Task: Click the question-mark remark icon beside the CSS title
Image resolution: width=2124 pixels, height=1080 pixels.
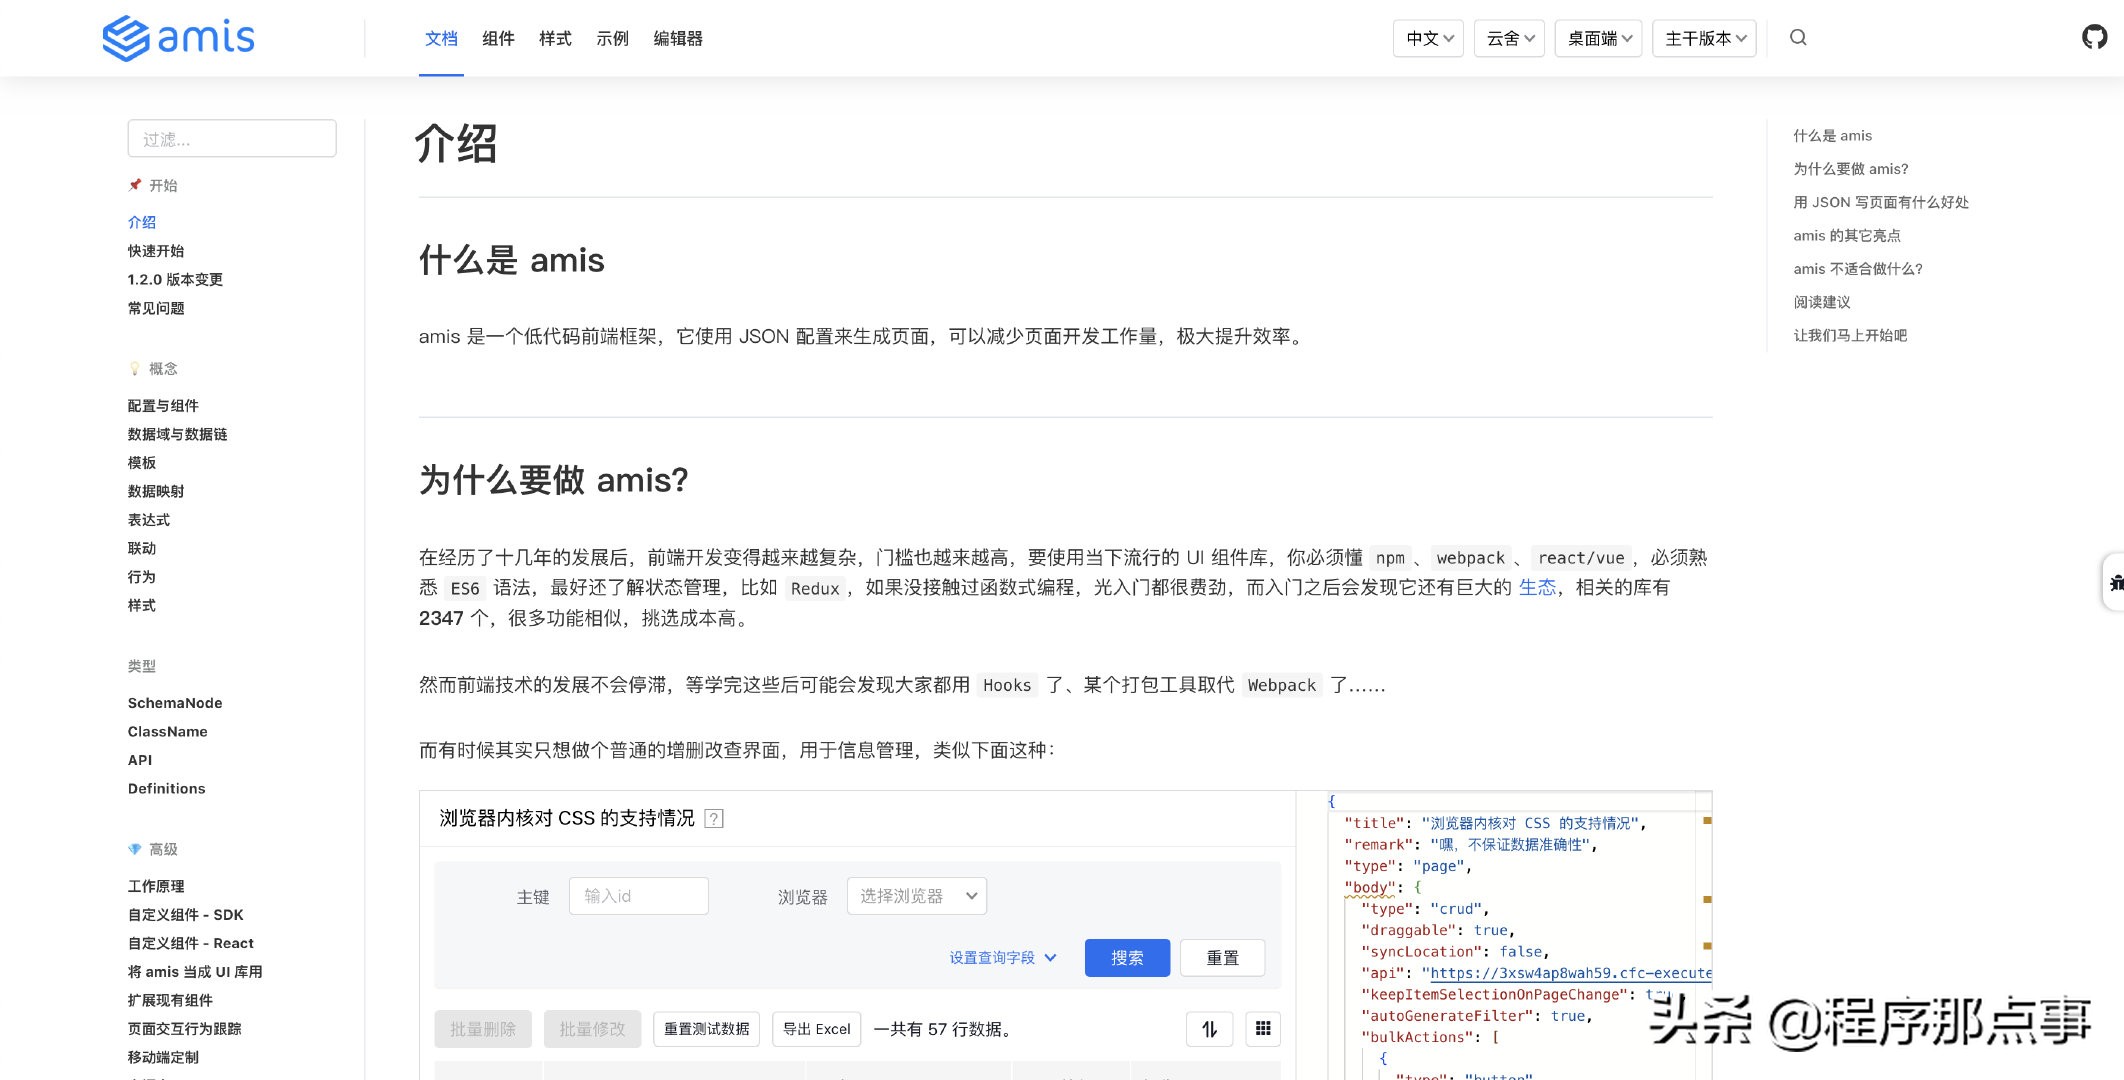Action: click(714, 819)
